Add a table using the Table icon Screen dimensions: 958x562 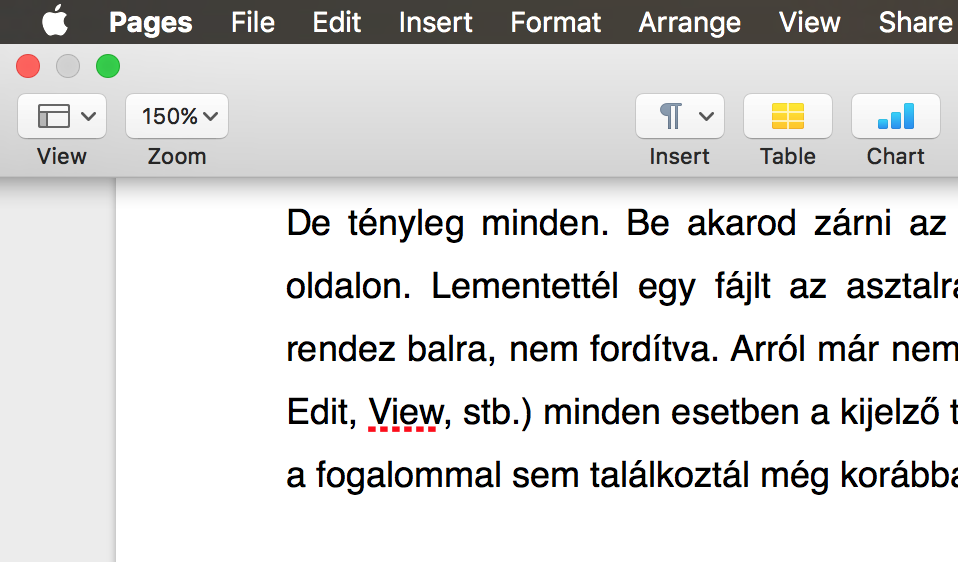(x=787, y=117)
